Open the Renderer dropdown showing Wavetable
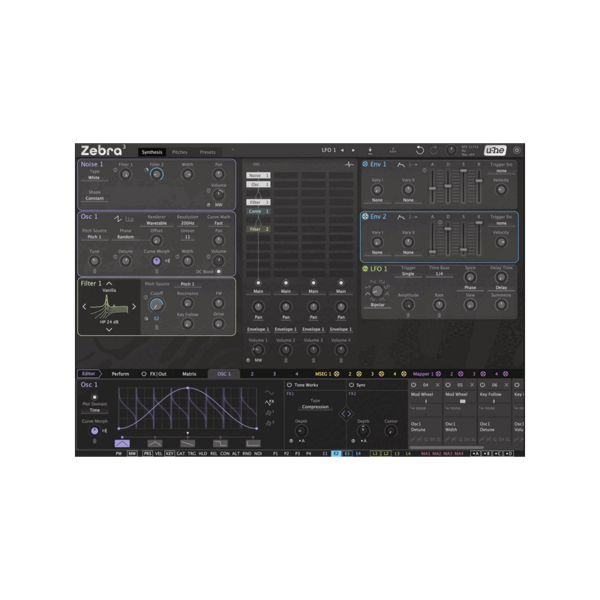600x600 pixels. pyautogui.click(x=157, y=223)
